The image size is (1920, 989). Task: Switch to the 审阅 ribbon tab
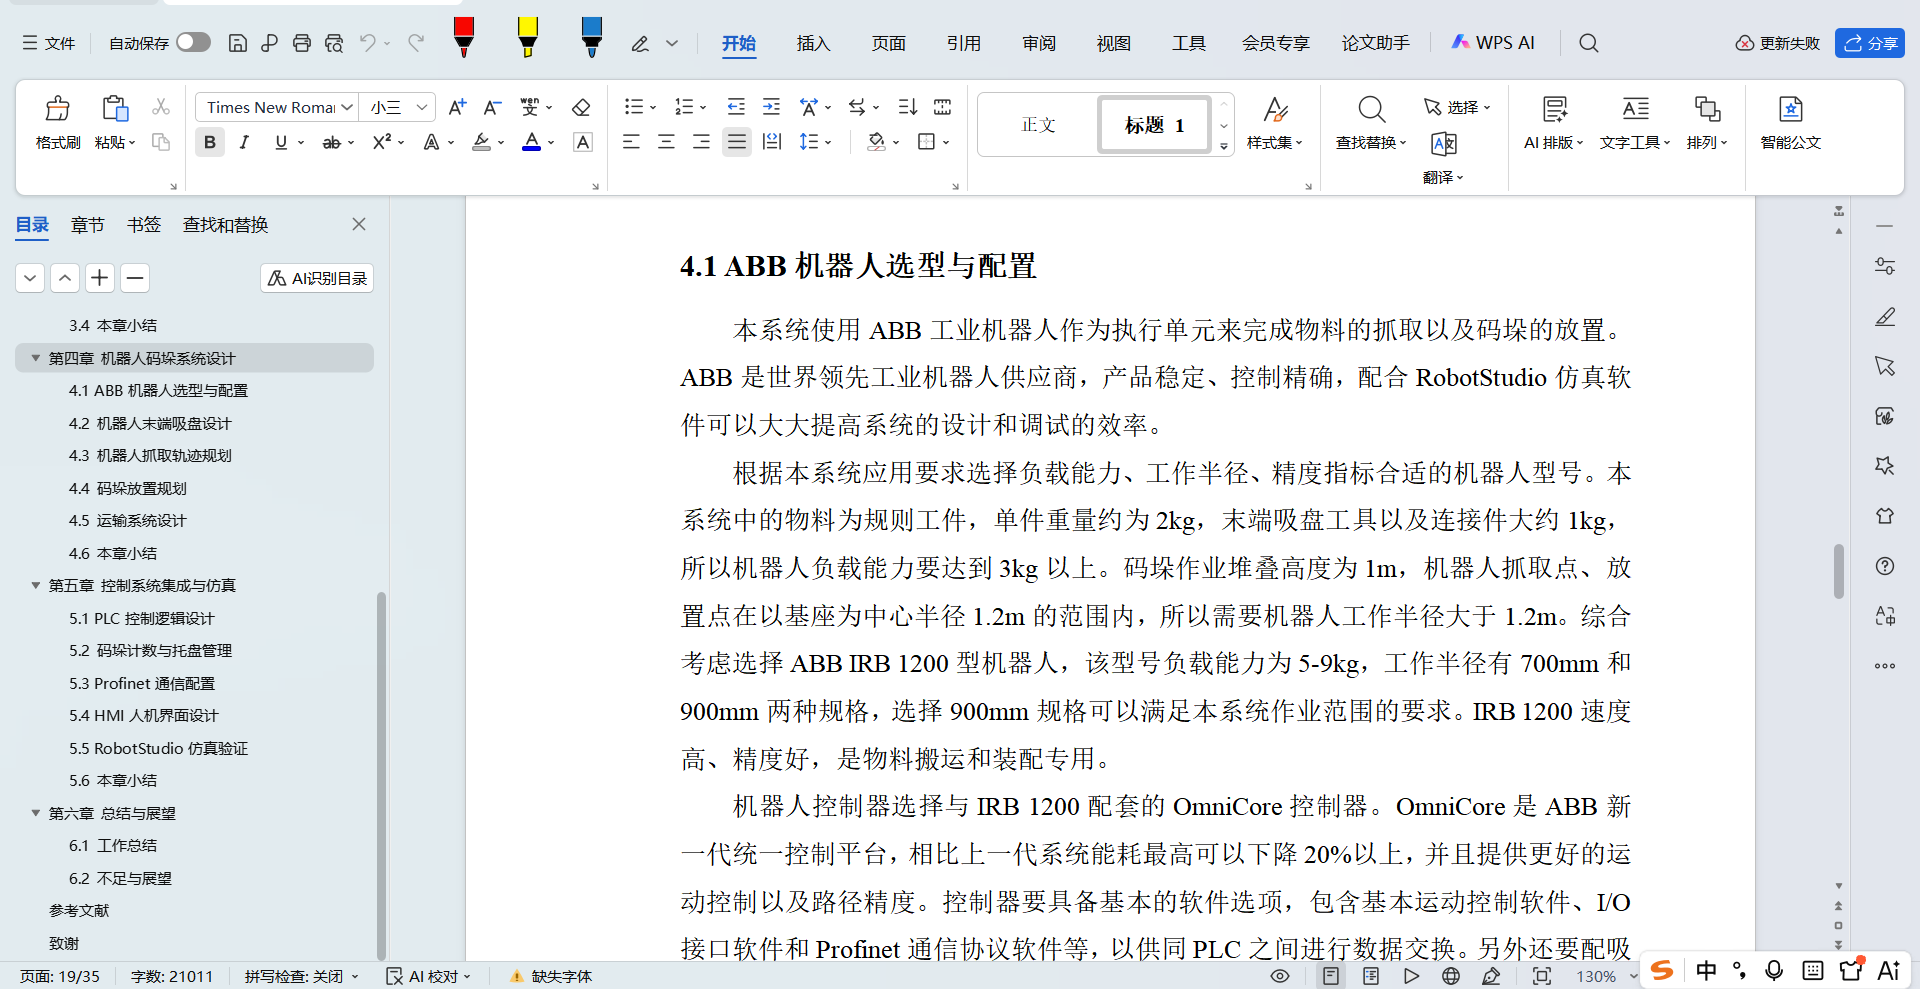click(1039, 43)
